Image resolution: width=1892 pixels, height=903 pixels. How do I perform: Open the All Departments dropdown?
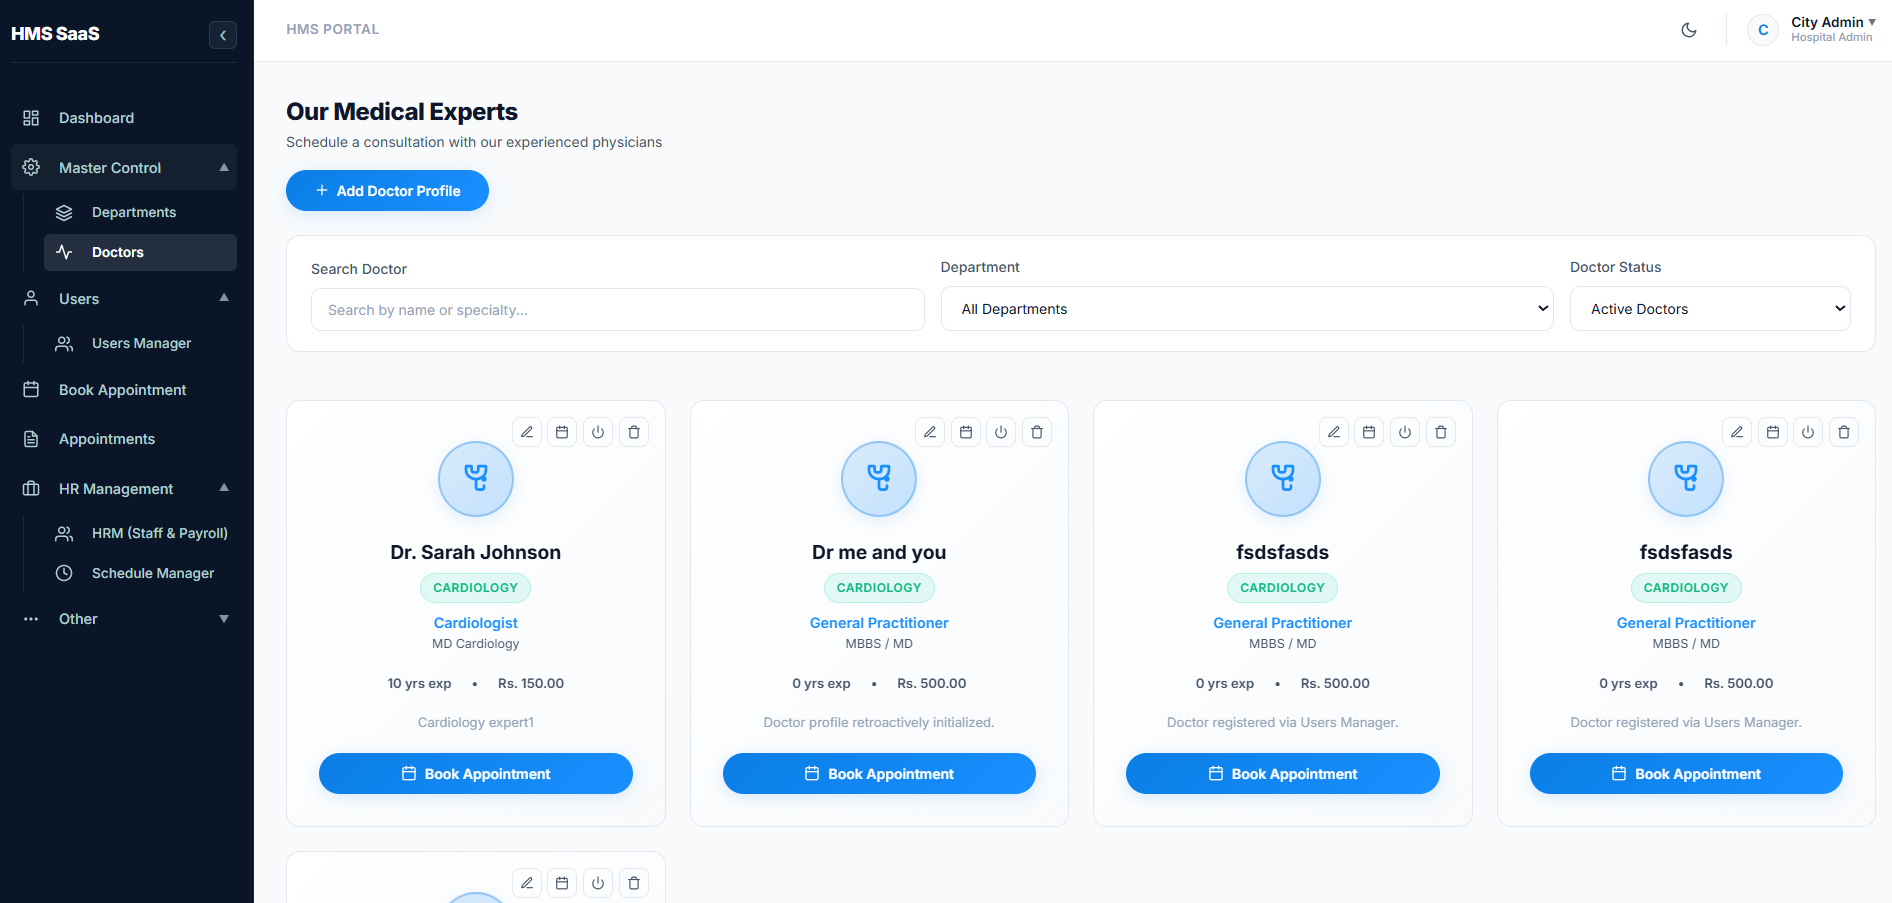coord(1247,309)
